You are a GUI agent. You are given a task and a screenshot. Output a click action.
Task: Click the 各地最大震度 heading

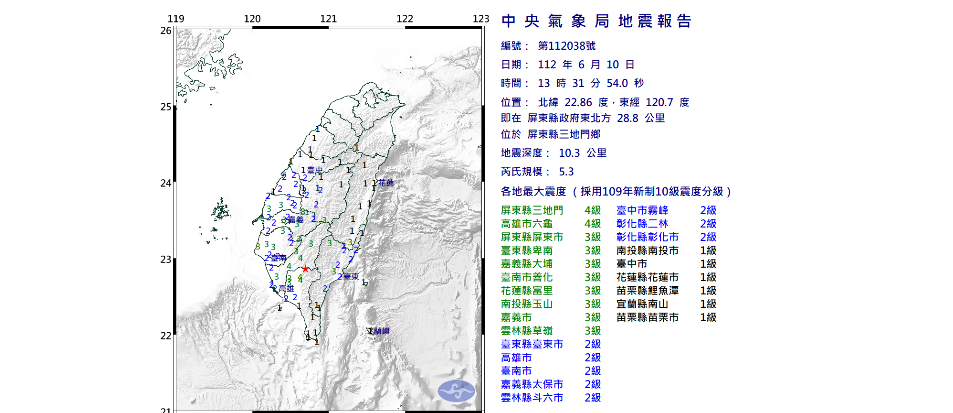click(616, 192)
